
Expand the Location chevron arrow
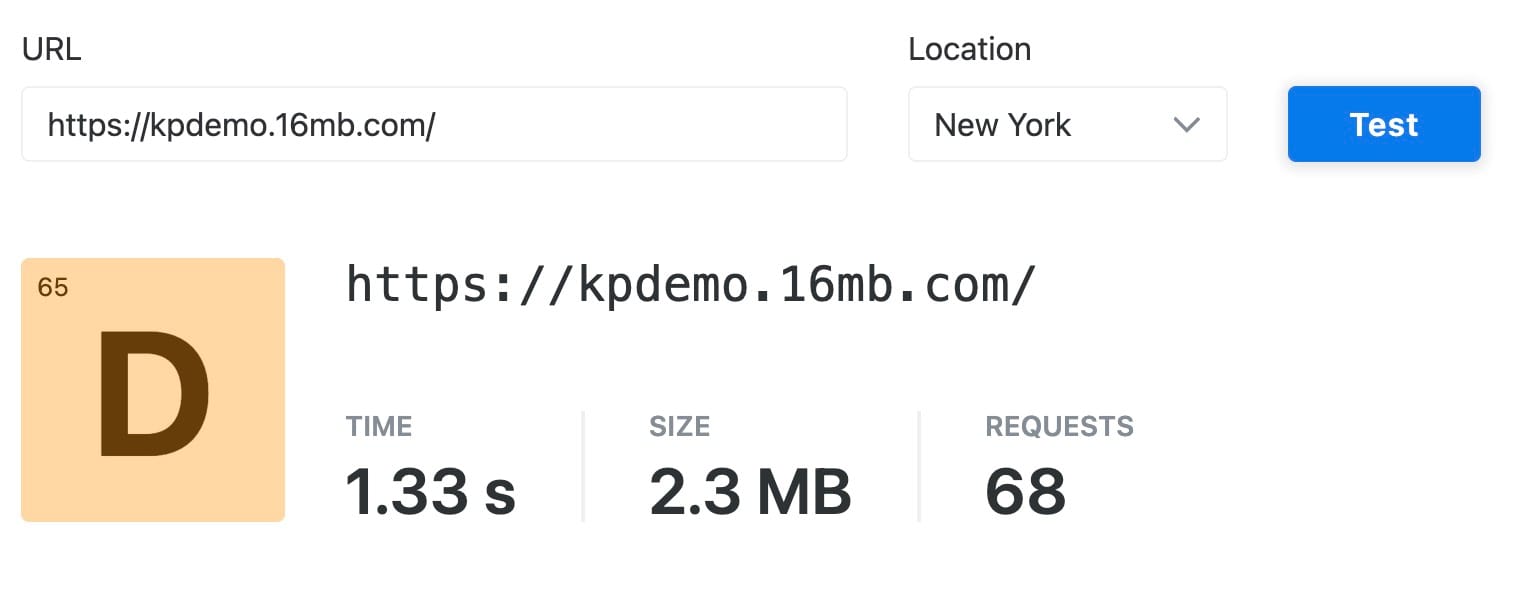click(x=1186, y=125)
